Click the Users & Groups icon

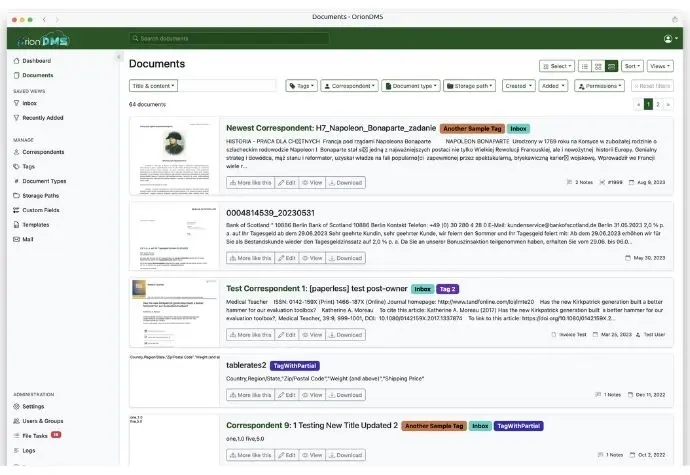tap(16, 421)
